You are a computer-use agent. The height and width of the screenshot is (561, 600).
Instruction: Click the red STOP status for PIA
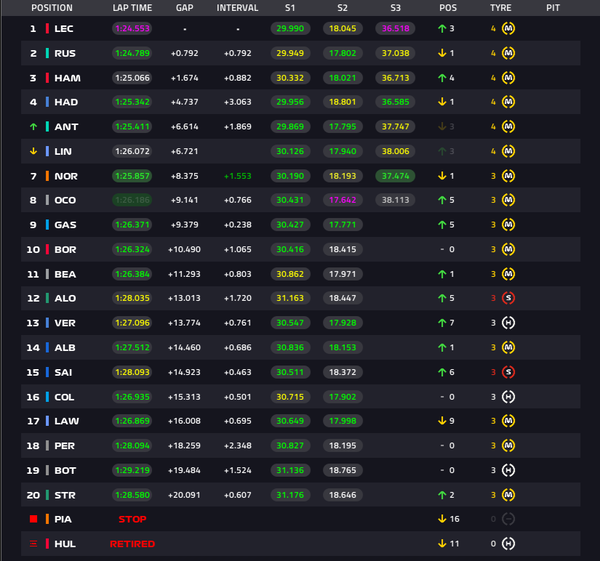tap(132, 519)
